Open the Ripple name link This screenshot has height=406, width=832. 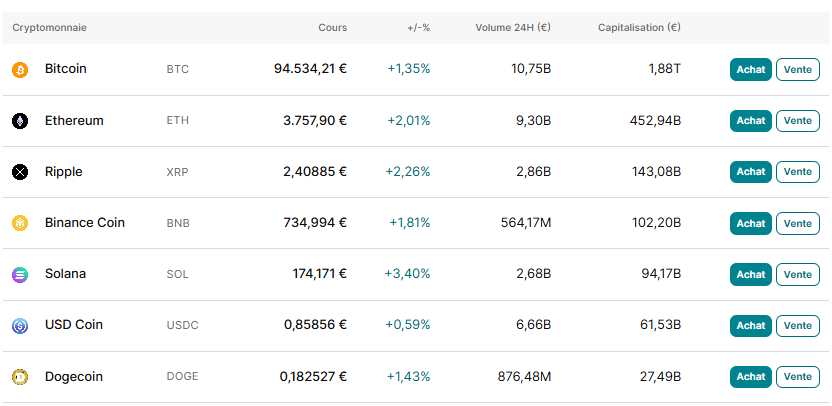(x=64, y=172)
